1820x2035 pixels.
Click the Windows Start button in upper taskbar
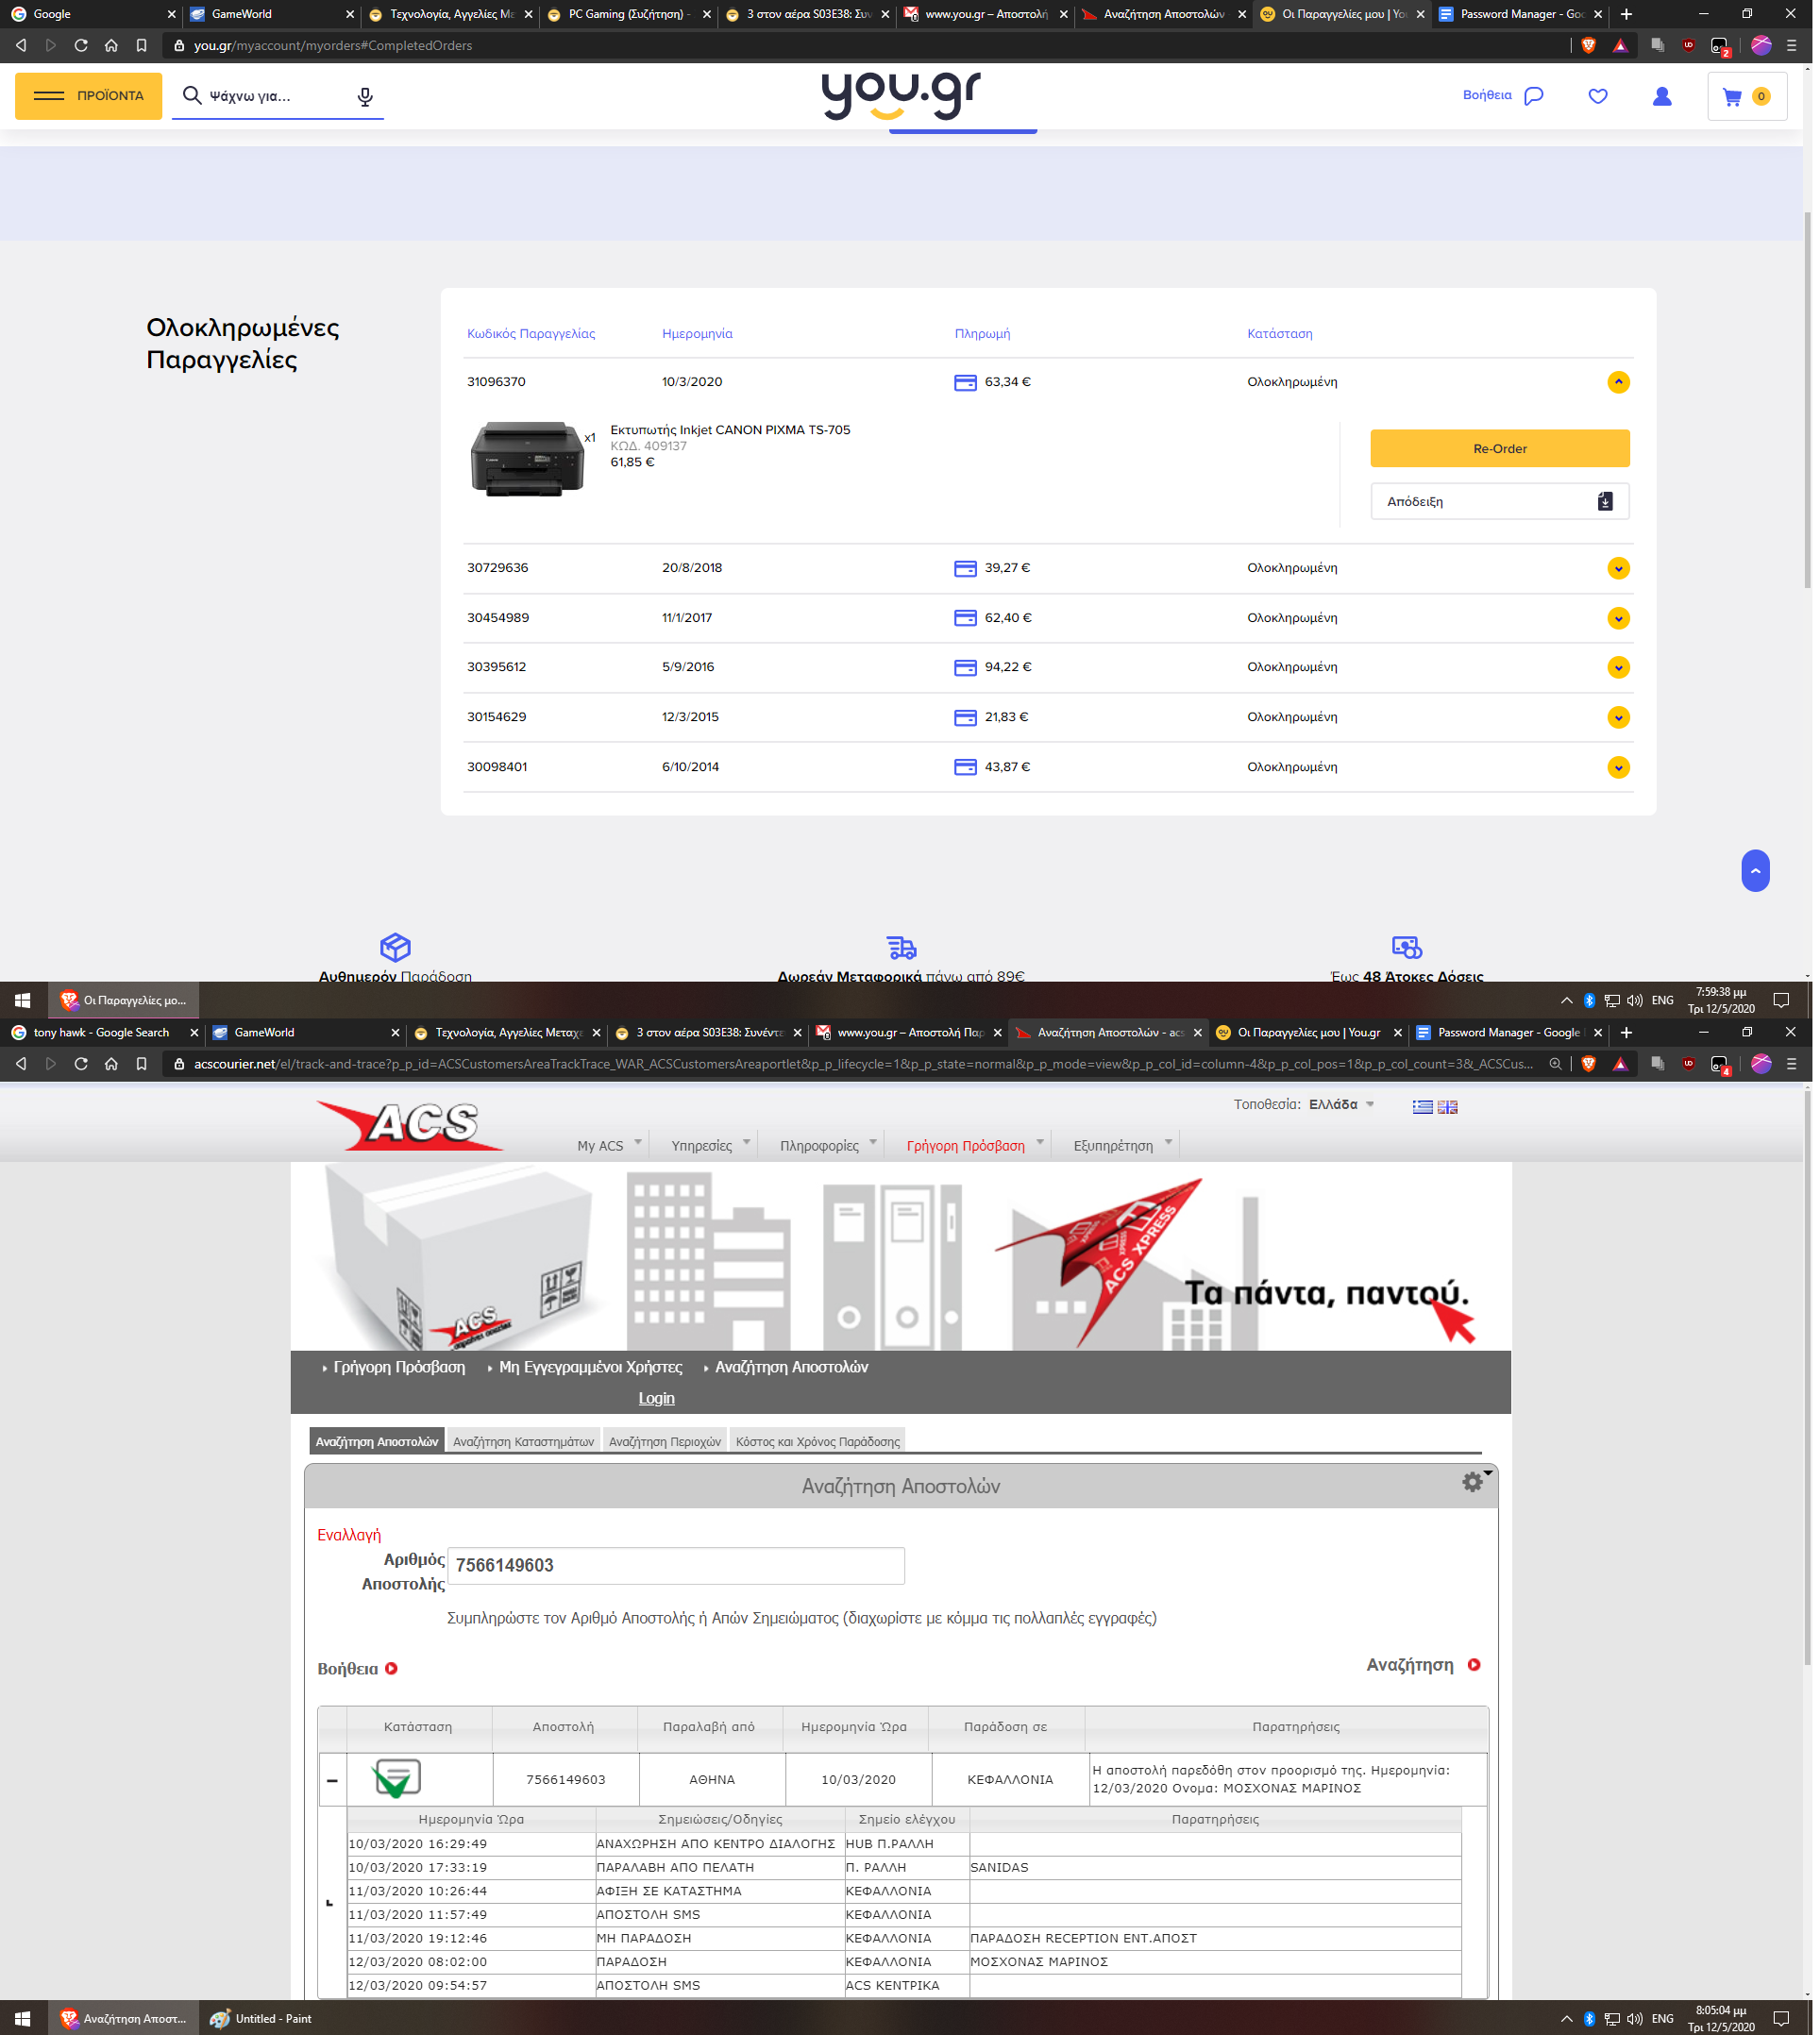[23, 1000]
